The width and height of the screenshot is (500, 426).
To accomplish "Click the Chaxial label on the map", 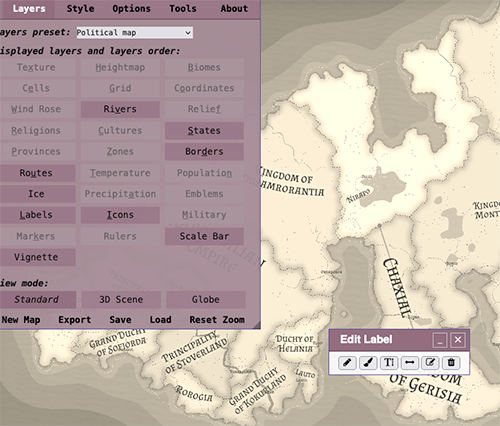I will 397,287.
